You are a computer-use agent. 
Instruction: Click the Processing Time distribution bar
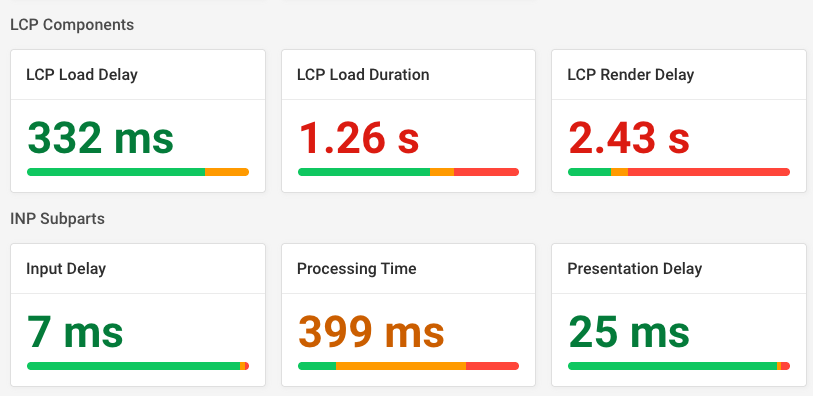point(409,366)
